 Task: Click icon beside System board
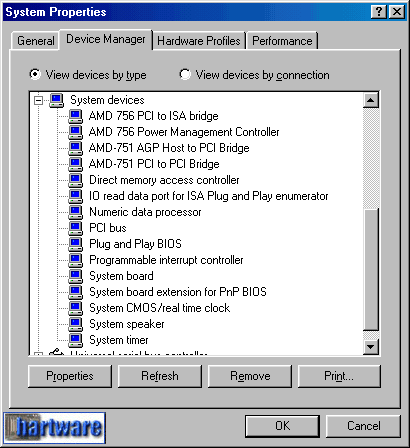pos(75,276)
